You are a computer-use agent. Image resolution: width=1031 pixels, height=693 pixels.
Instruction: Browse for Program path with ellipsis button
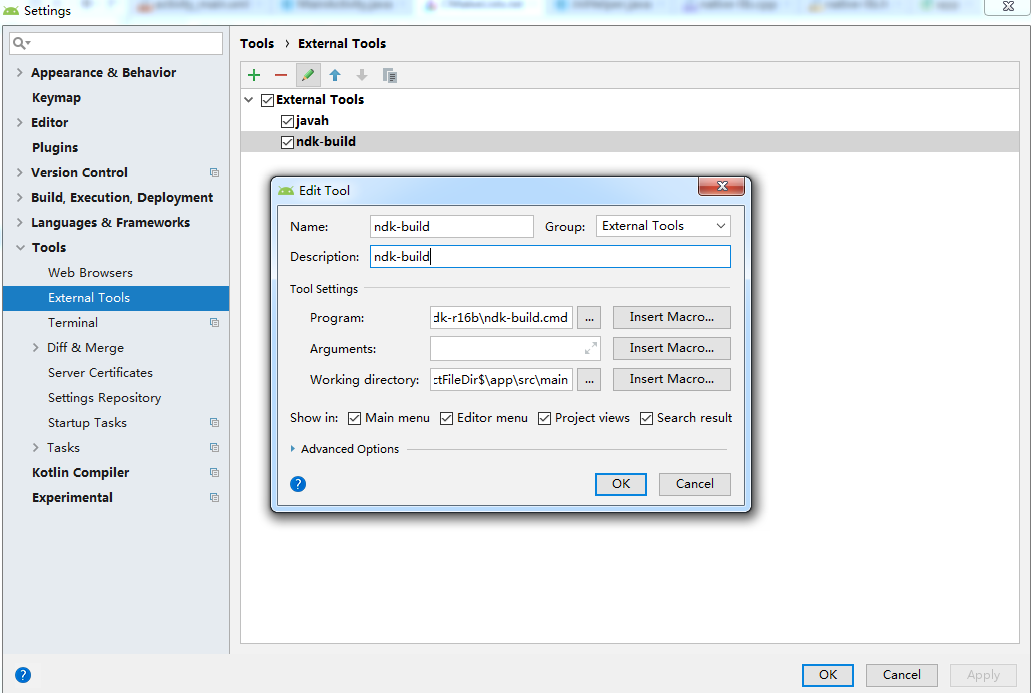click(x=589, y=318)
